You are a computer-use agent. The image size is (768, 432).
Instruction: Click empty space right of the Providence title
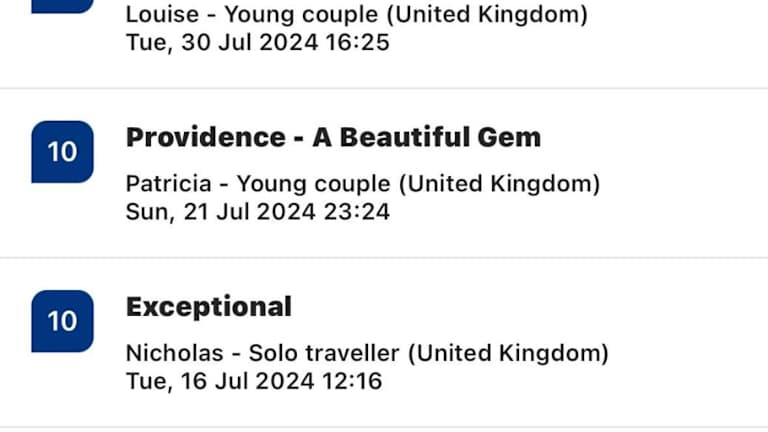pos(650,138)
